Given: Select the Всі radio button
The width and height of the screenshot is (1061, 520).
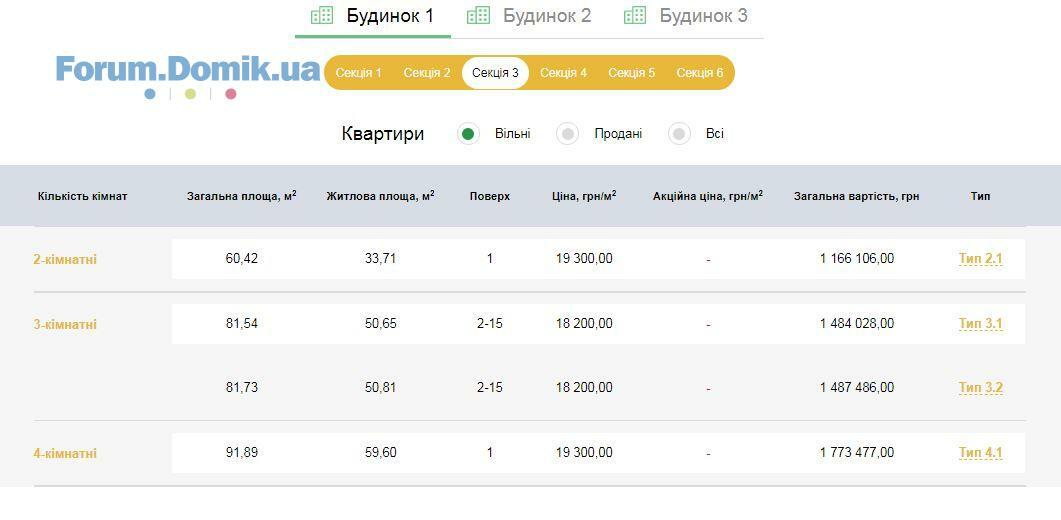Looking at the screenshot, I should [x=679, y=134].
